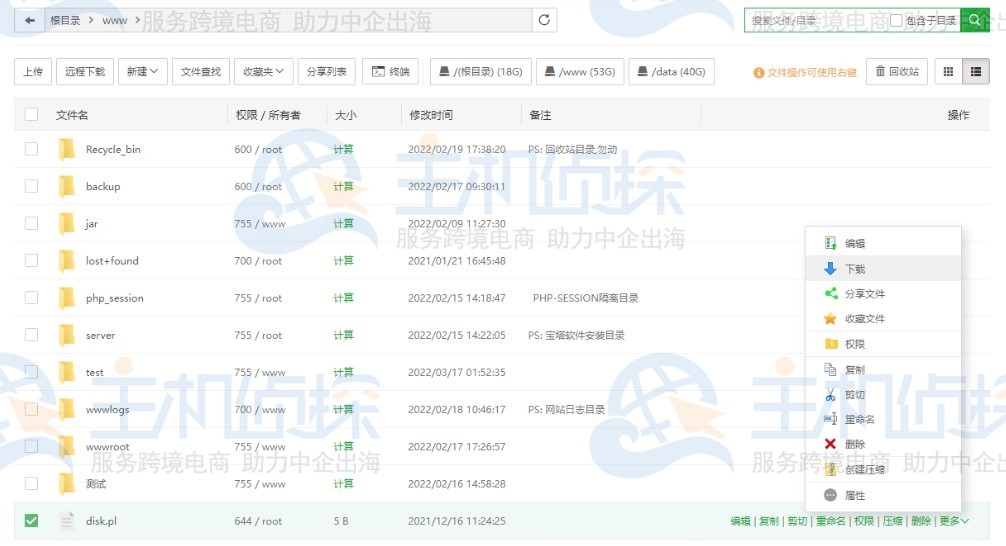Toggle the select-all checkbox in the header
Screen dimensions: 1006x546
pyautogui.click(x=31, y=115)
